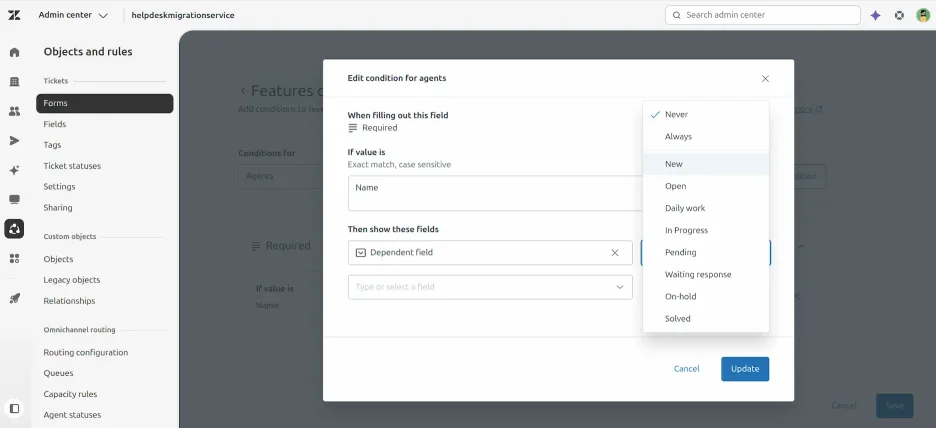This screenshot has height=428, width=936.
Task: Click the helpdeskmigrationservice account name
Action: (183, 16)
